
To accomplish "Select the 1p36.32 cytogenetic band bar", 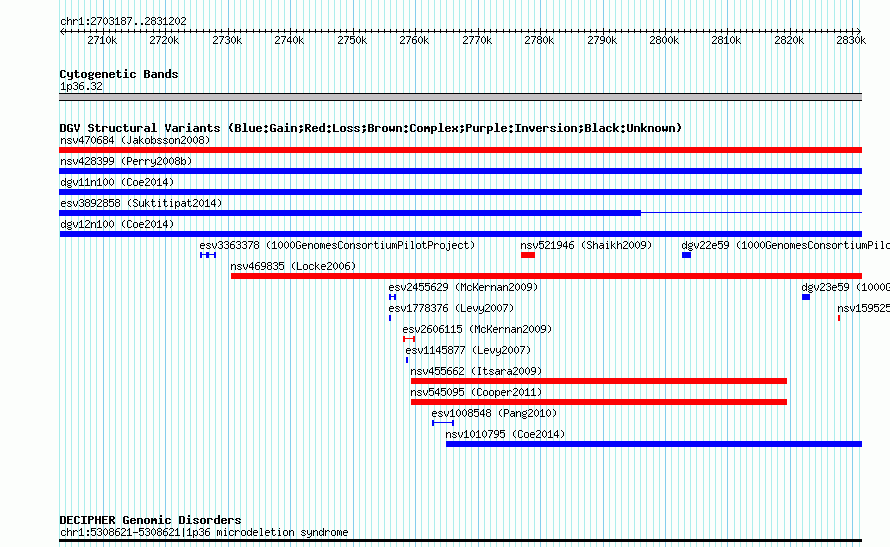I will (460, 98).
